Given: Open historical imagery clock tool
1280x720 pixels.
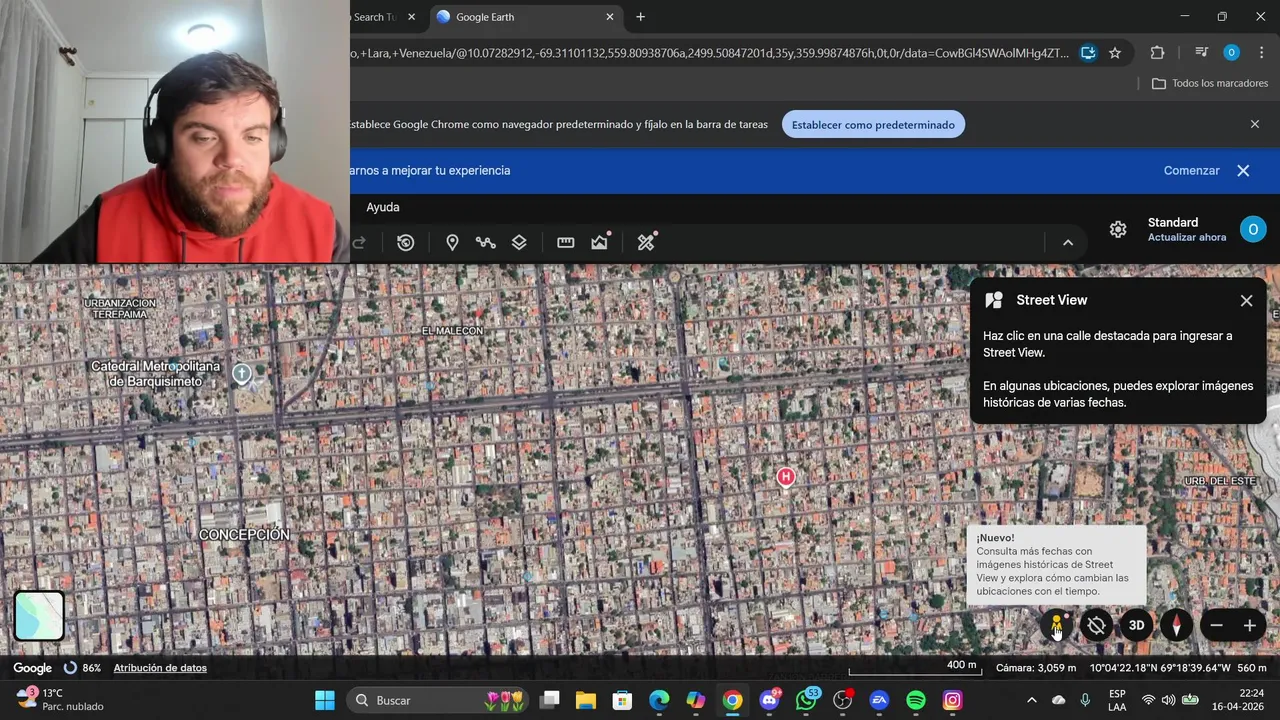Looking at the screenshot, I should 405,242.
